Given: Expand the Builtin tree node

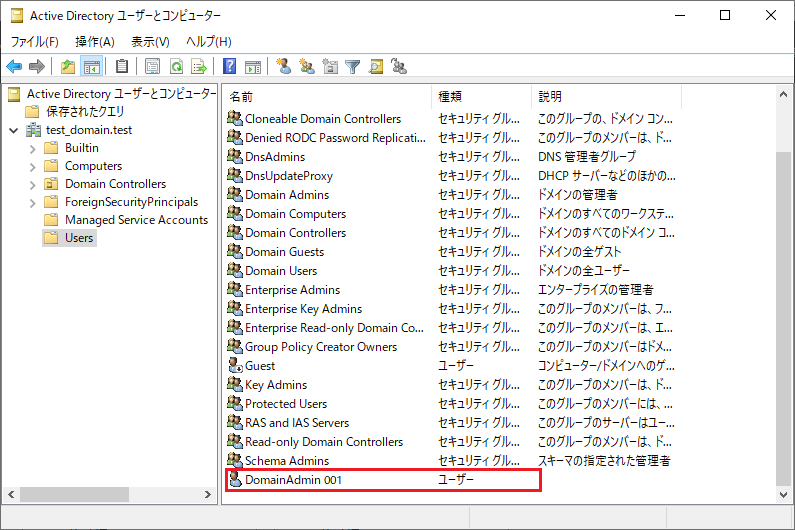Looking at the screenshot, I should pos(32,149).
